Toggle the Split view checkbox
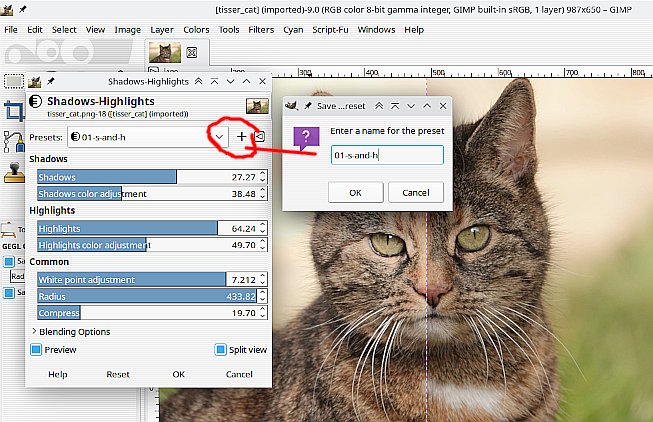 click(220, 350)
